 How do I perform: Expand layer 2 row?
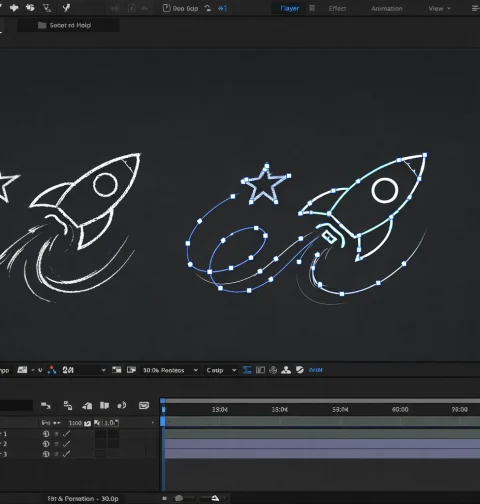point(1,444)
